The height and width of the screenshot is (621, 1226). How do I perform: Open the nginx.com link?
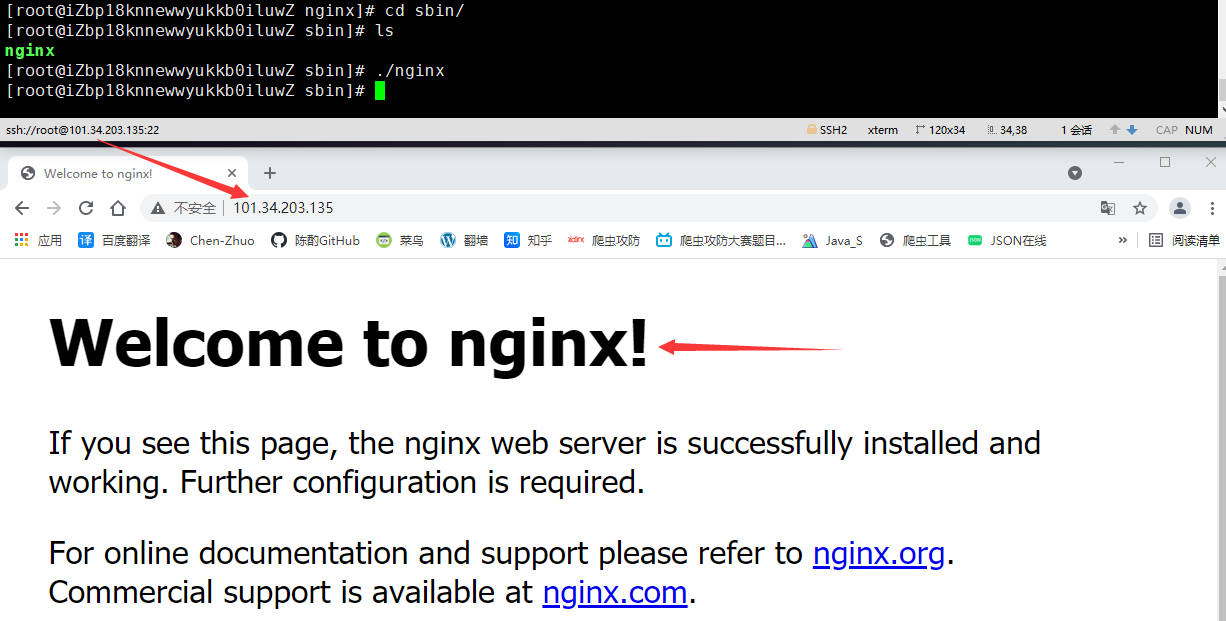tap(614, 592)
